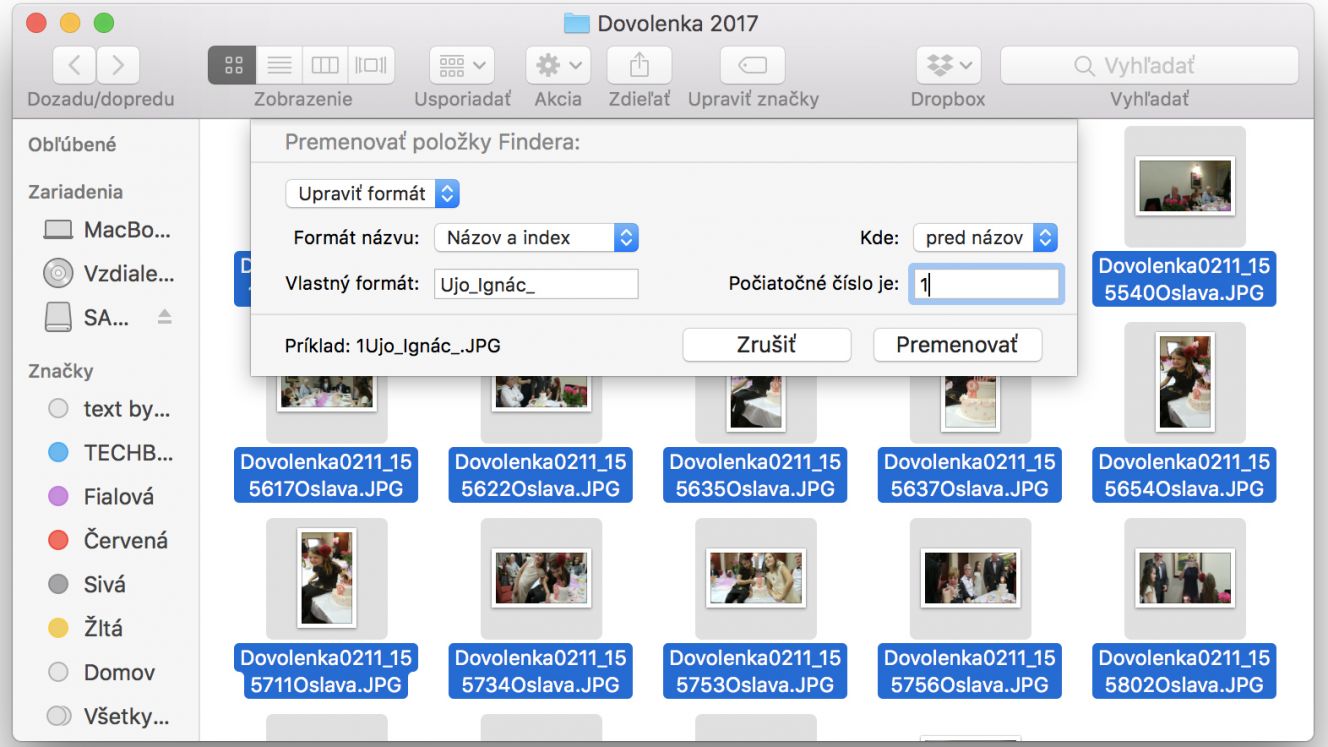The width and height of the screenshot is (1328, 747).
Task: Click the Upraviť značky tag icon
Action: coord(752,65)
